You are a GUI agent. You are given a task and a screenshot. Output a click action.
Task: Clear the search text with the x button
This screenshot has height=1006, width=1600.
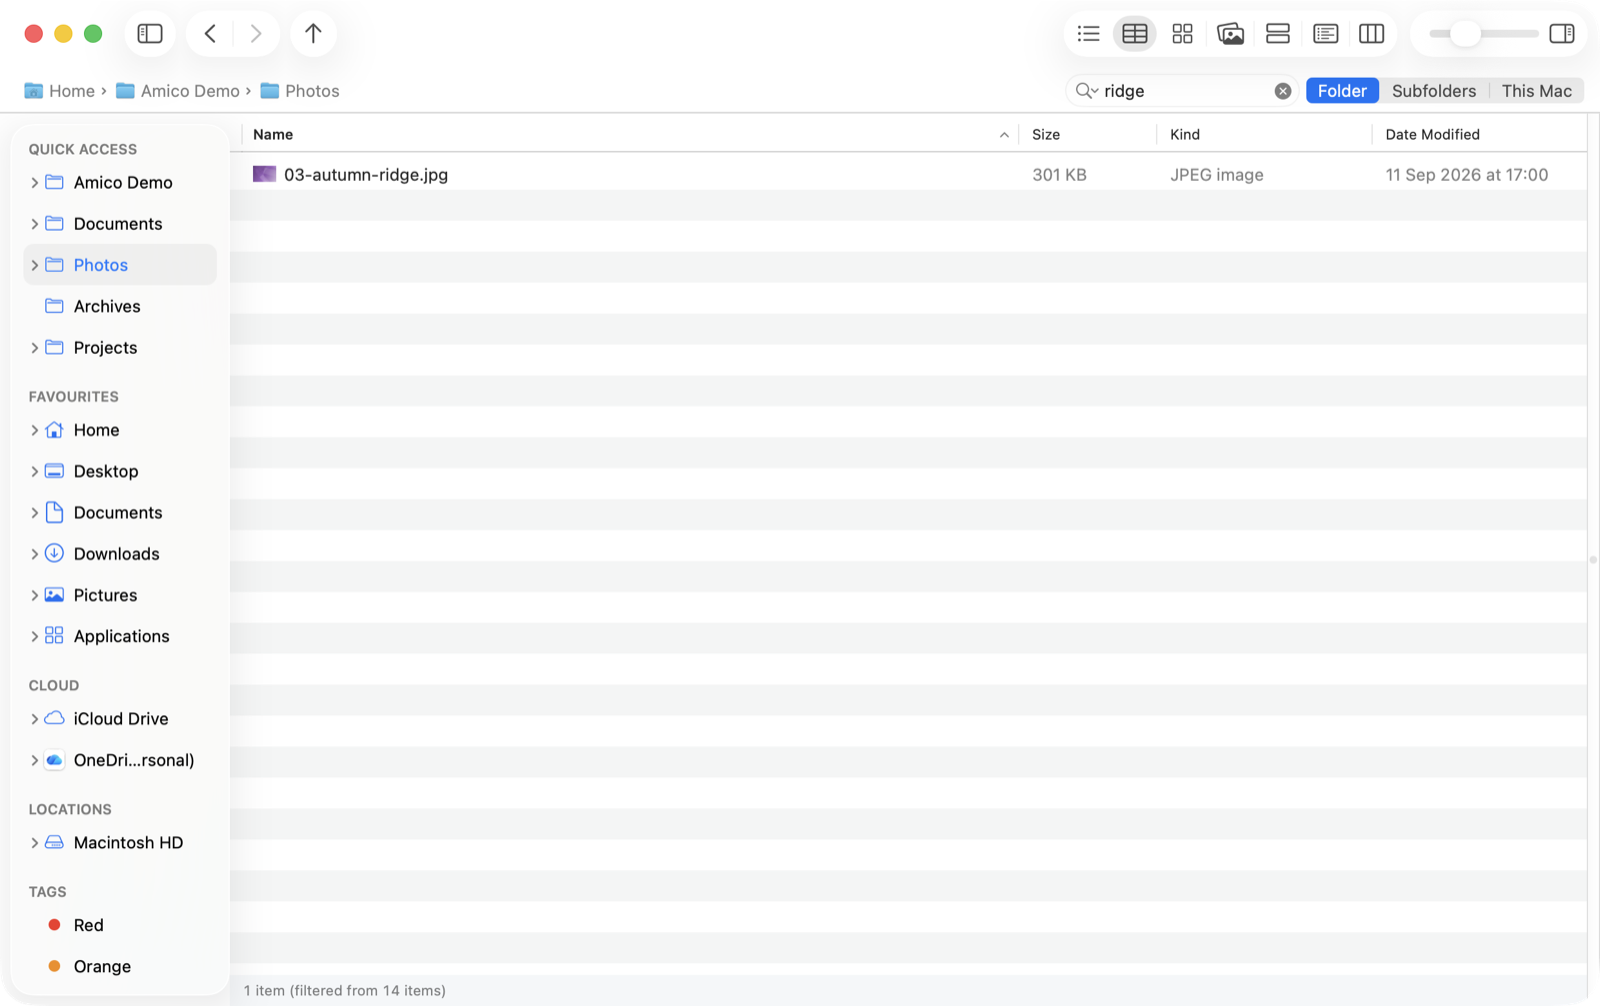click(1283, 91)
